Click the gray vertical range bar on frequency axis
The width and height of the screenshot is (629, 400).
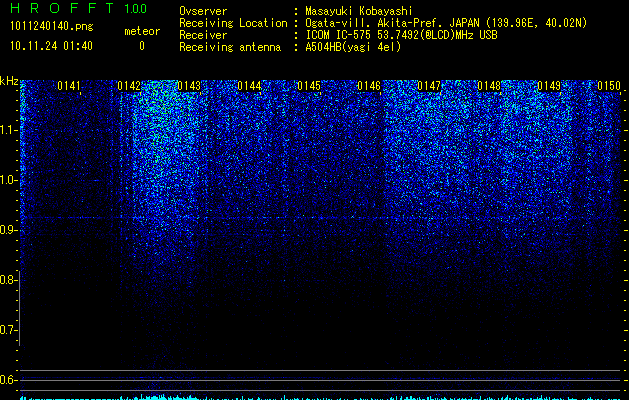[19, 308]
